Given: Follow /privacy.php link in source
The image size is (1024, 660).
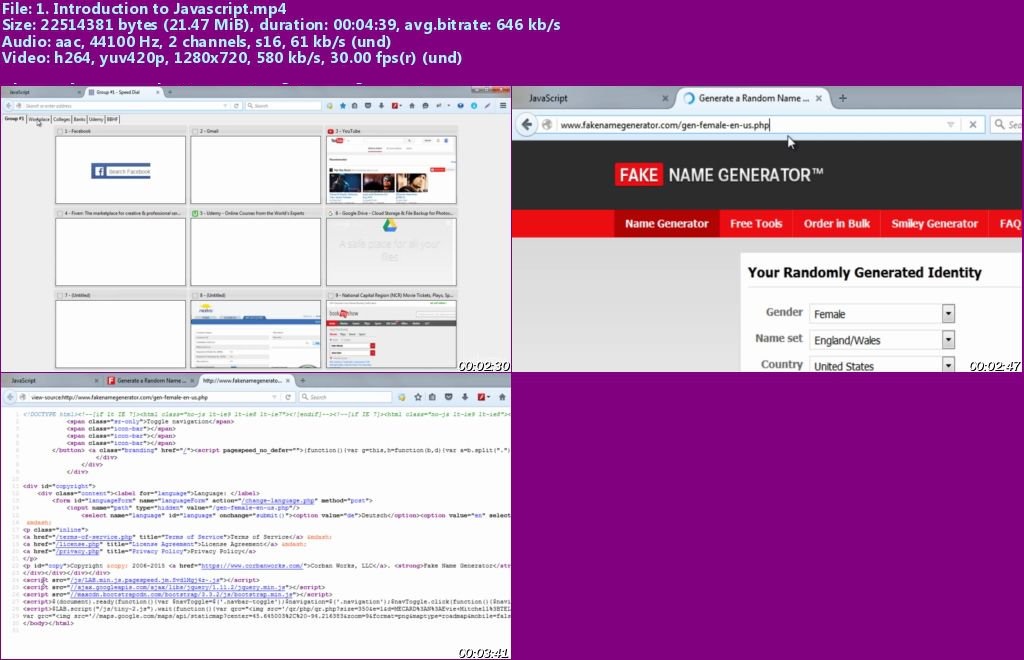Looking at the screenshot, I should point(78,551).
